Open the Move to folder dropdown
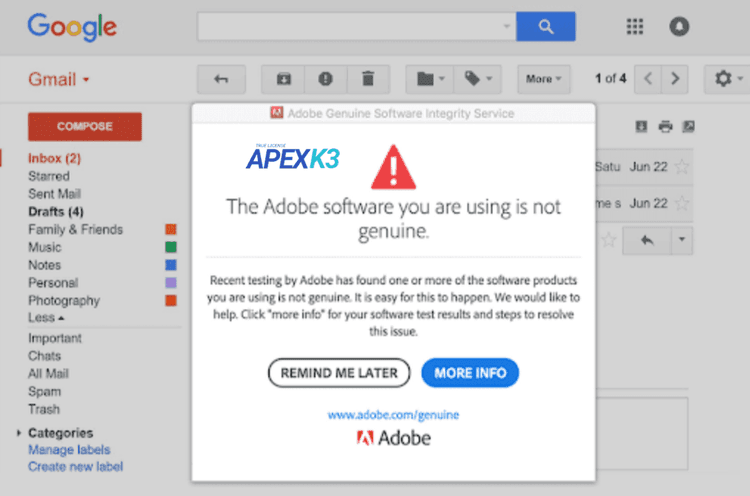Screen dimensions: 750x496 pos(430,79)
